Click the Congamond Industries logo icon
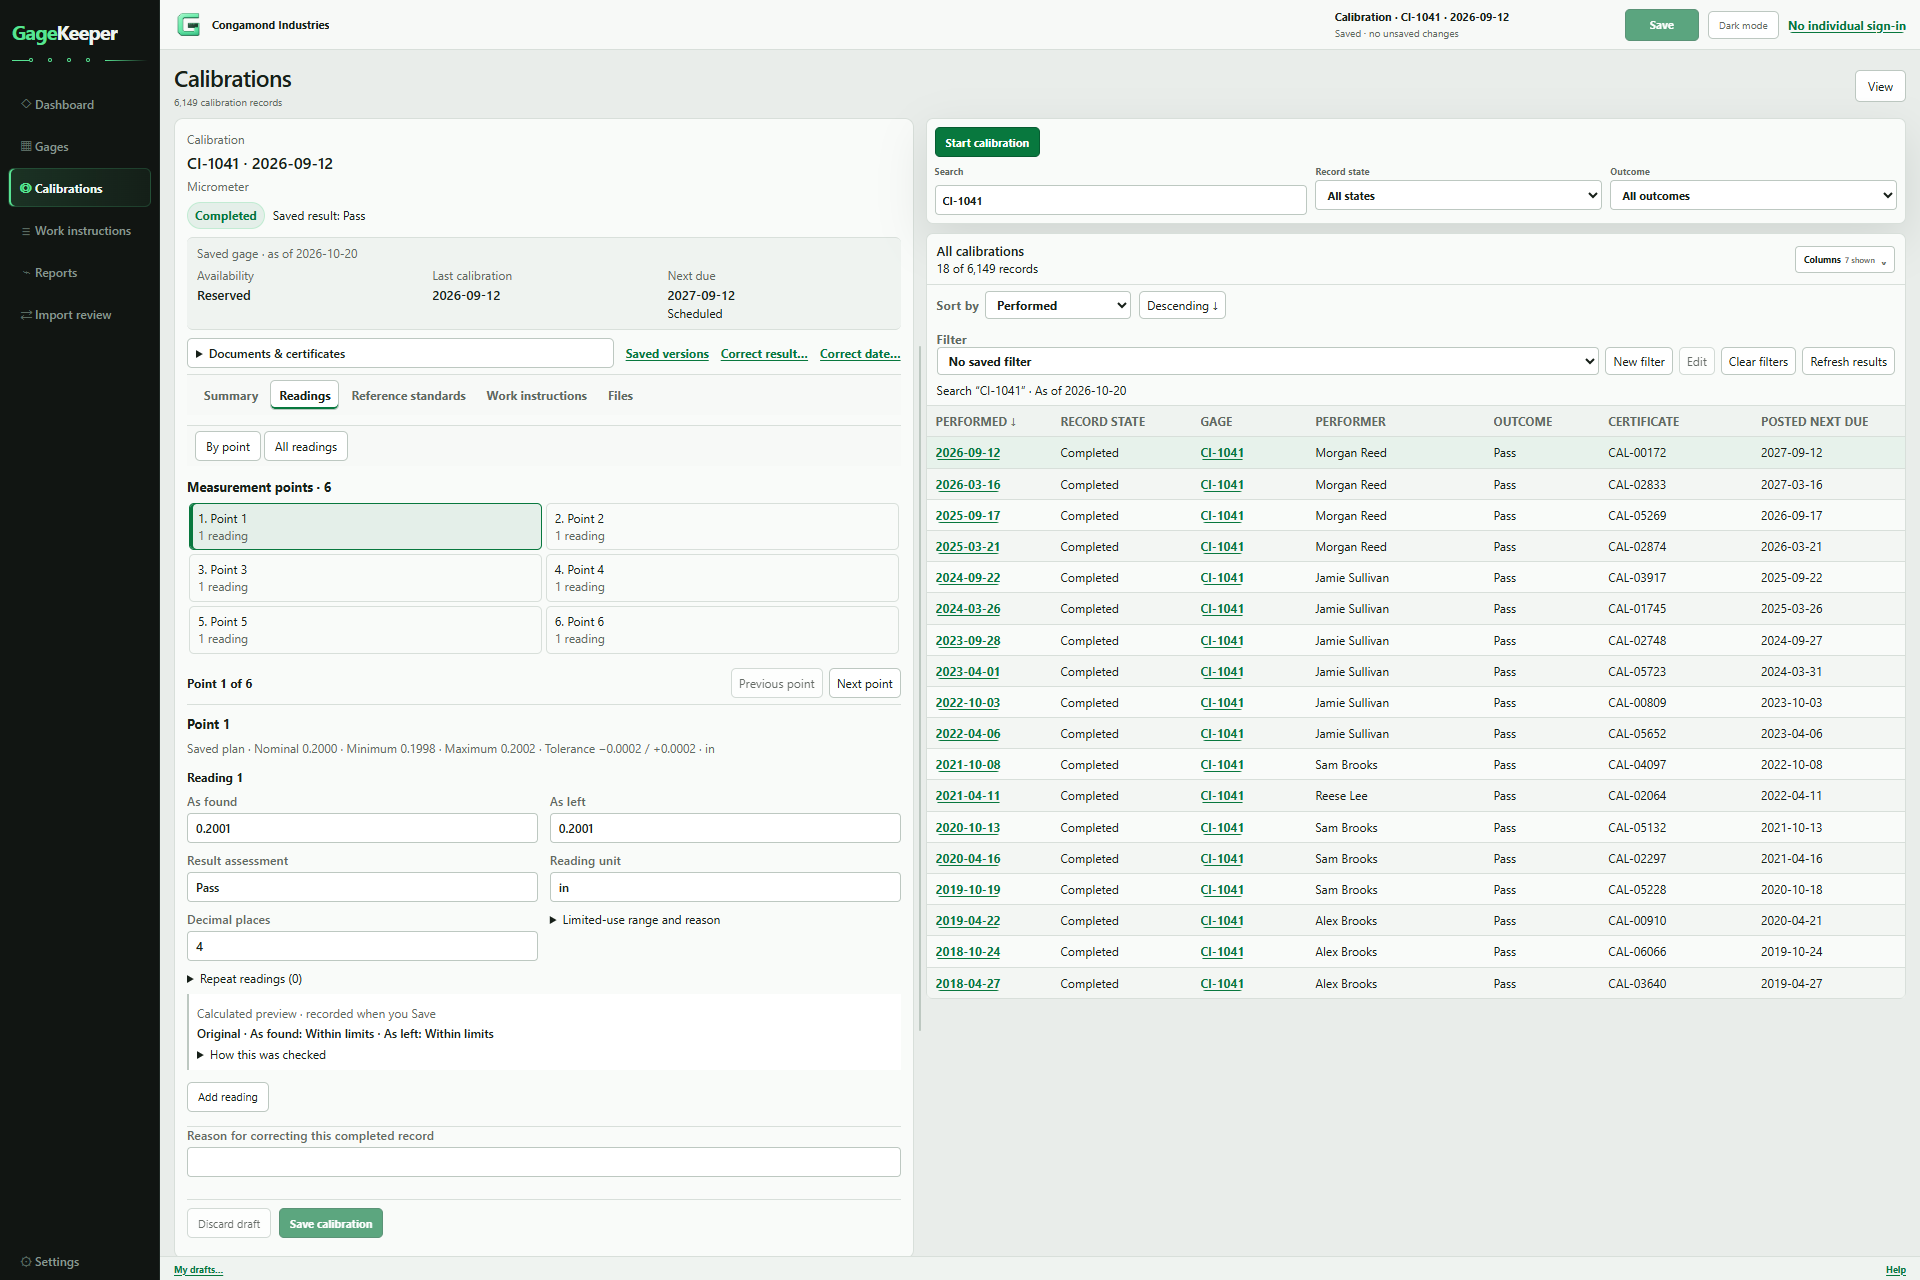This screenshot has height=1280, width=1920. tap(188, 25)
